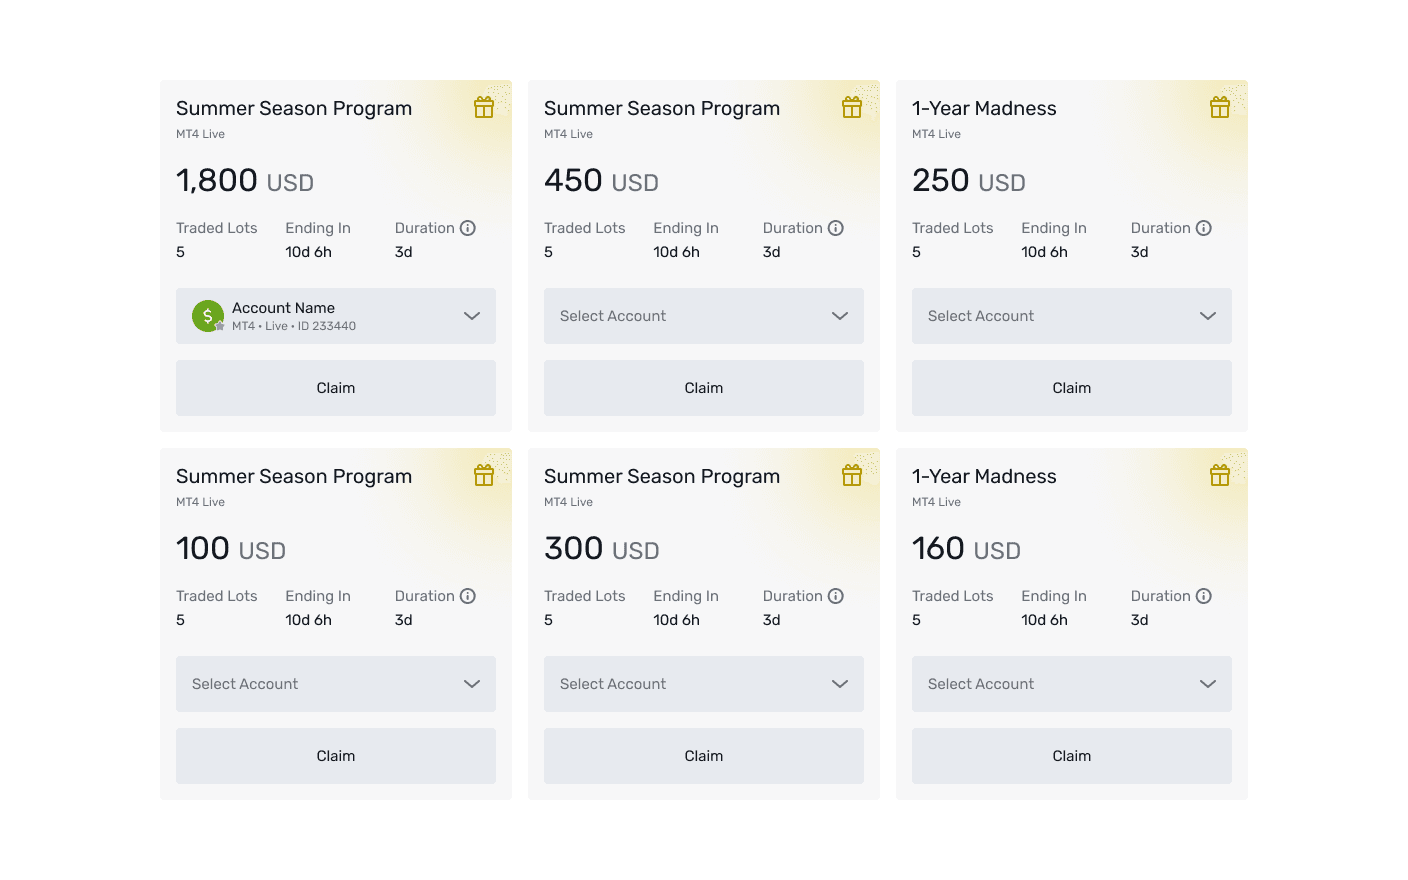
Task: Open Select Account dropdown on 450 USD card
Action: 704,316
